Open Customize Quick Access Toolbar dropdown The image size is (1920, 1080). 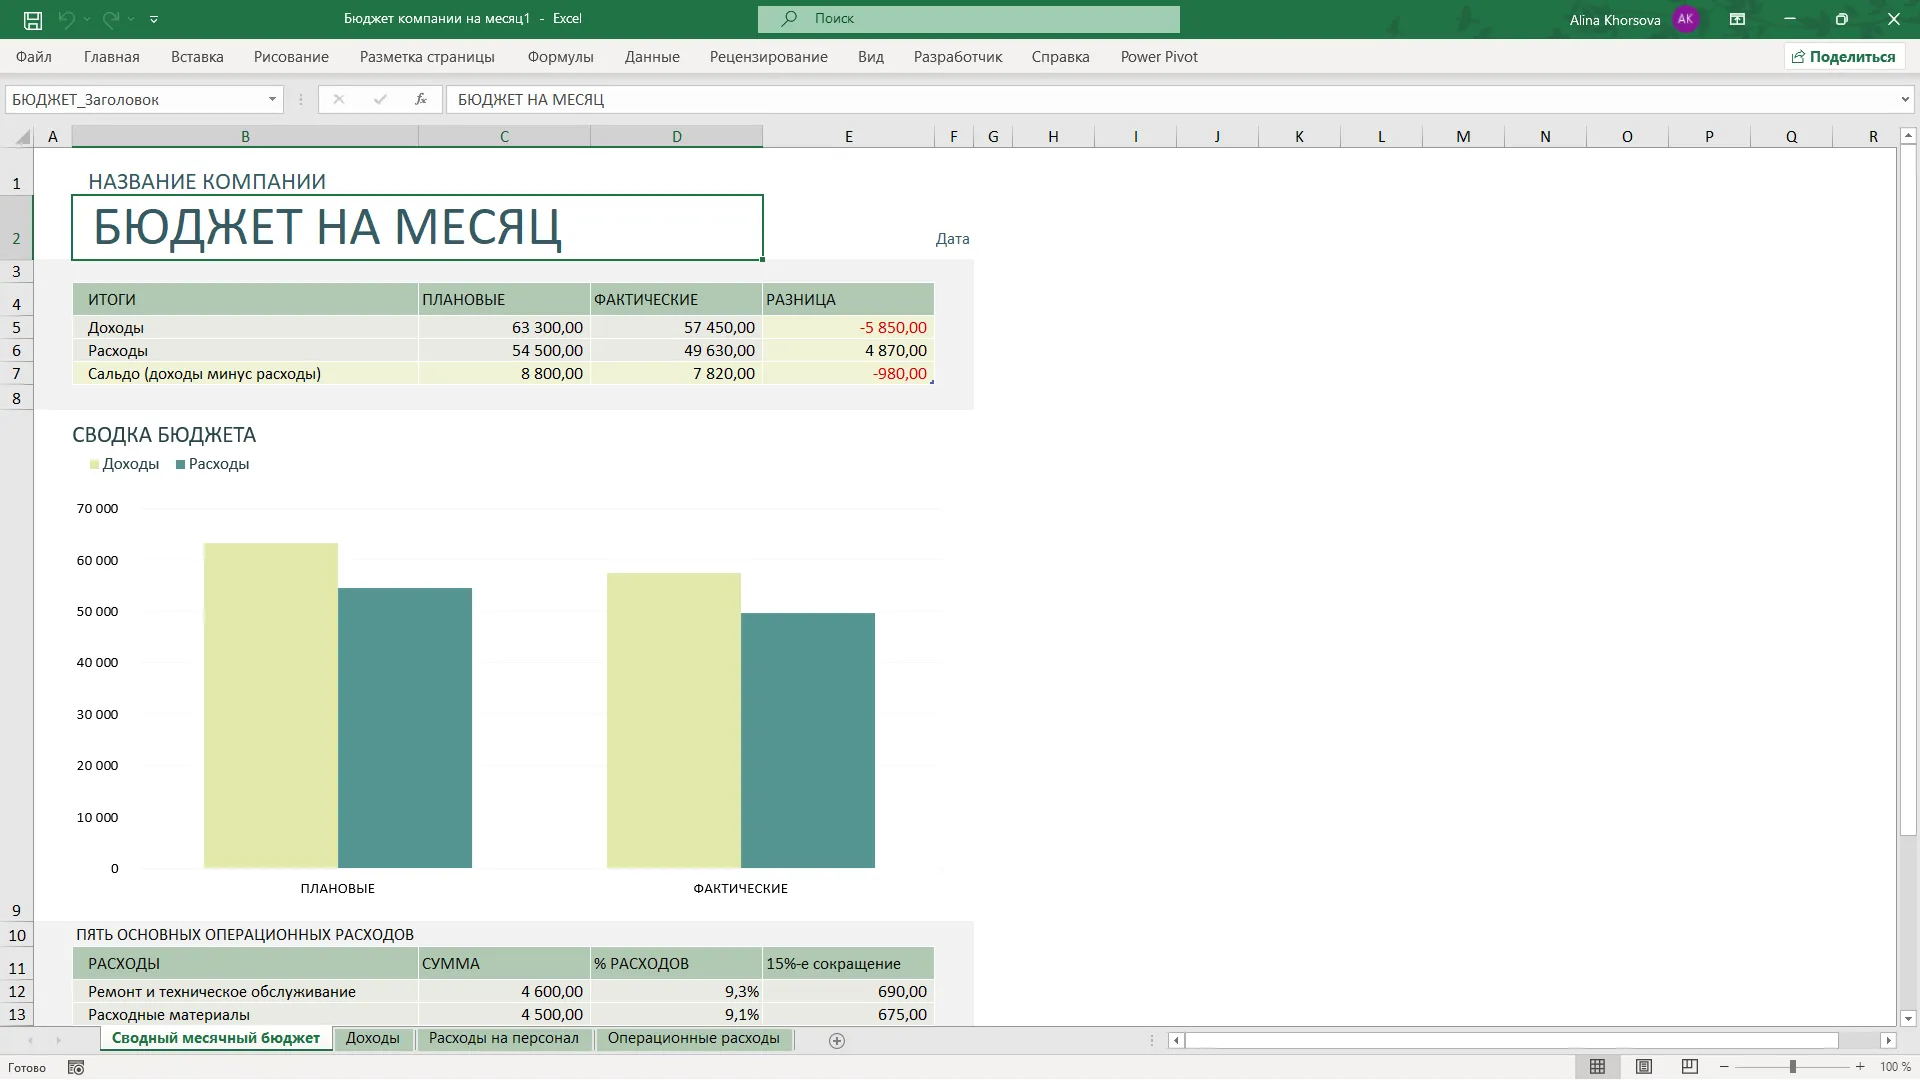pyautogui.click(x=153, y=19)
